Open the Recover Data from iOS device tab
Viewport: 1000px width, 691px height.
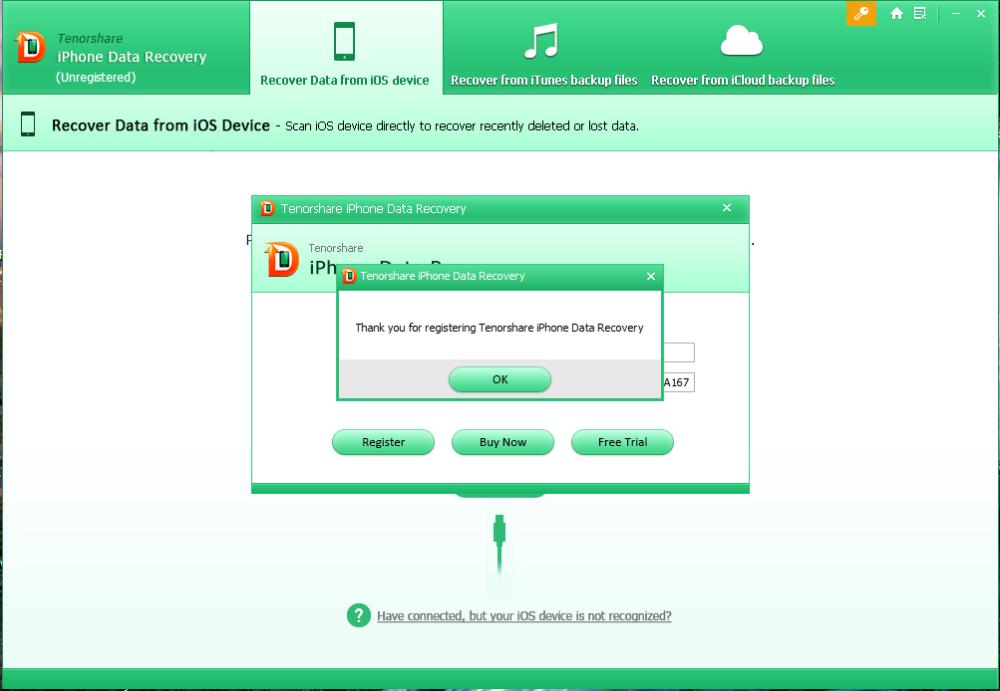pos(345,48)
